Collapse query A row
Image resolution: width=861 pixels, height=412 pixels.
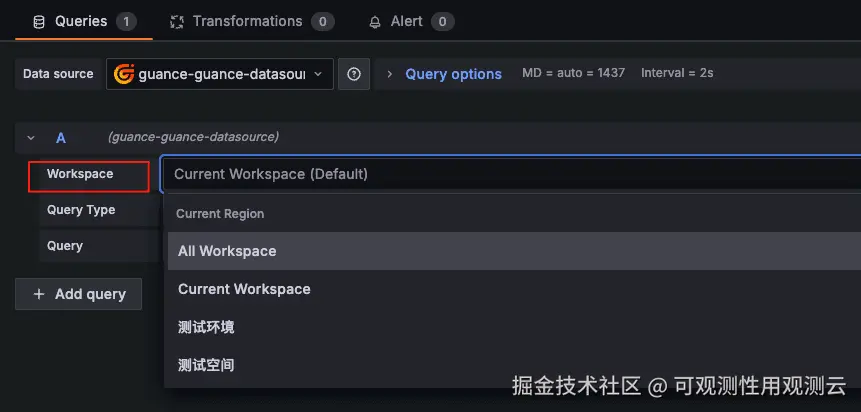click(x=31, y=138)
